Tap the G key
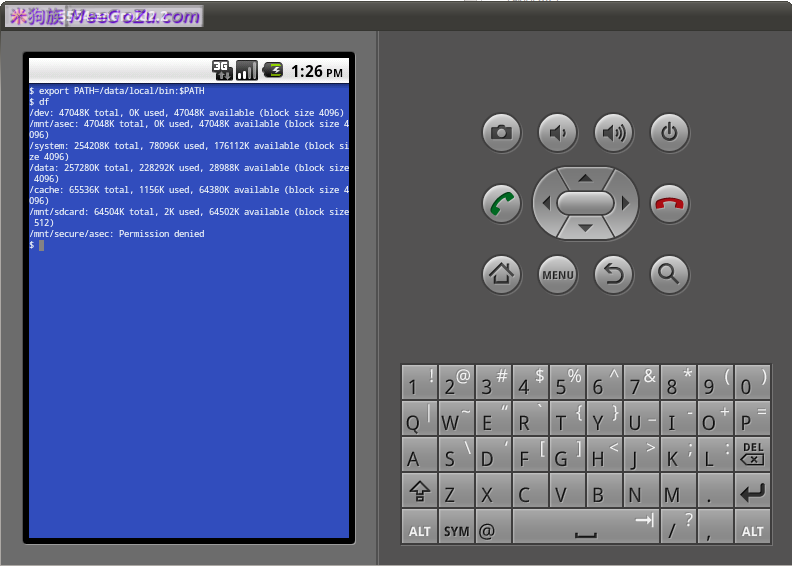Viewport: 792px width, 570px height. [568, 454]
